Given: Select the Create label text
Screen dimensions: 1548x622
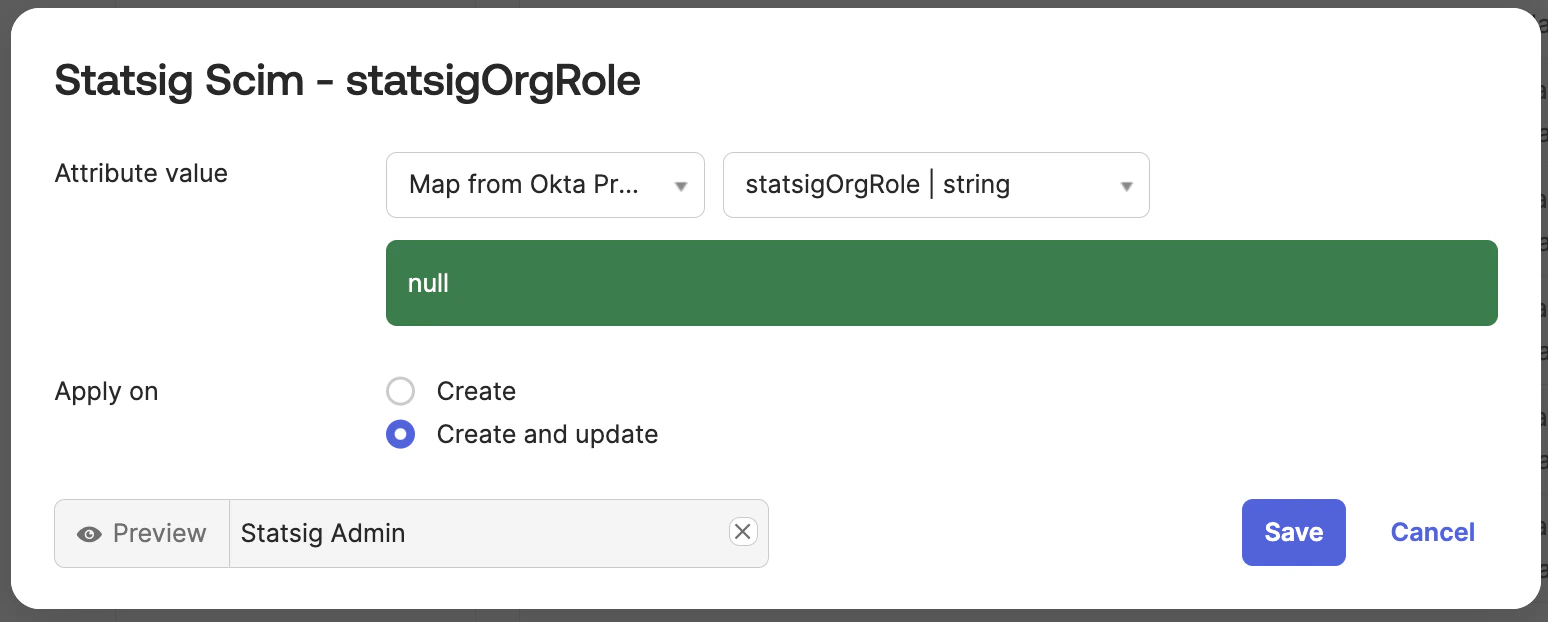Looking at the screenshot, I should [x=475, y=391].
